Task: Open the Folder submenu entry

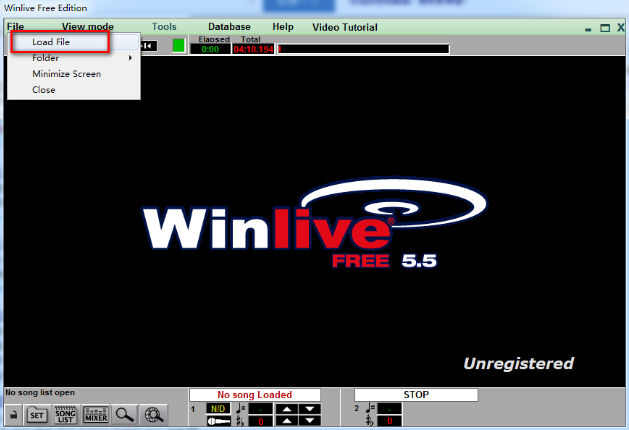Action: (74, 58)
